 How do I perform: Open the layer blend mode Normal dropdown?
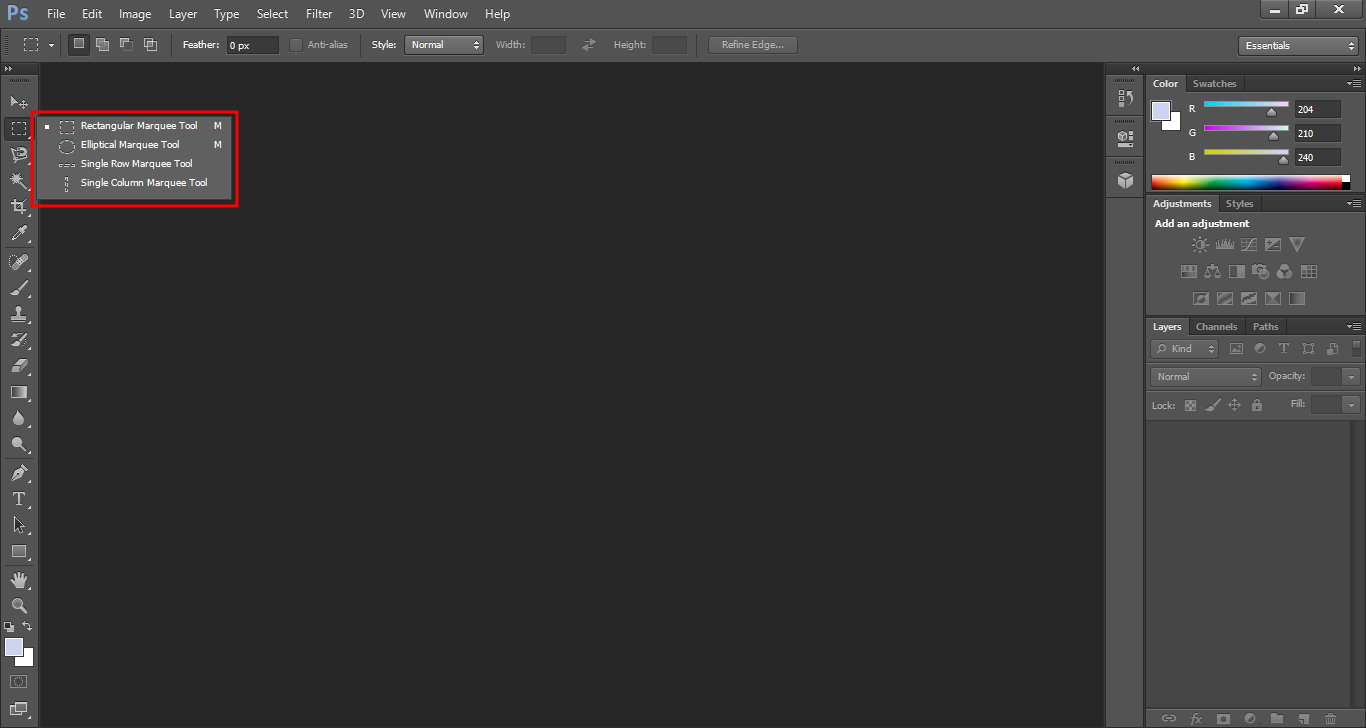point(1207,376)
